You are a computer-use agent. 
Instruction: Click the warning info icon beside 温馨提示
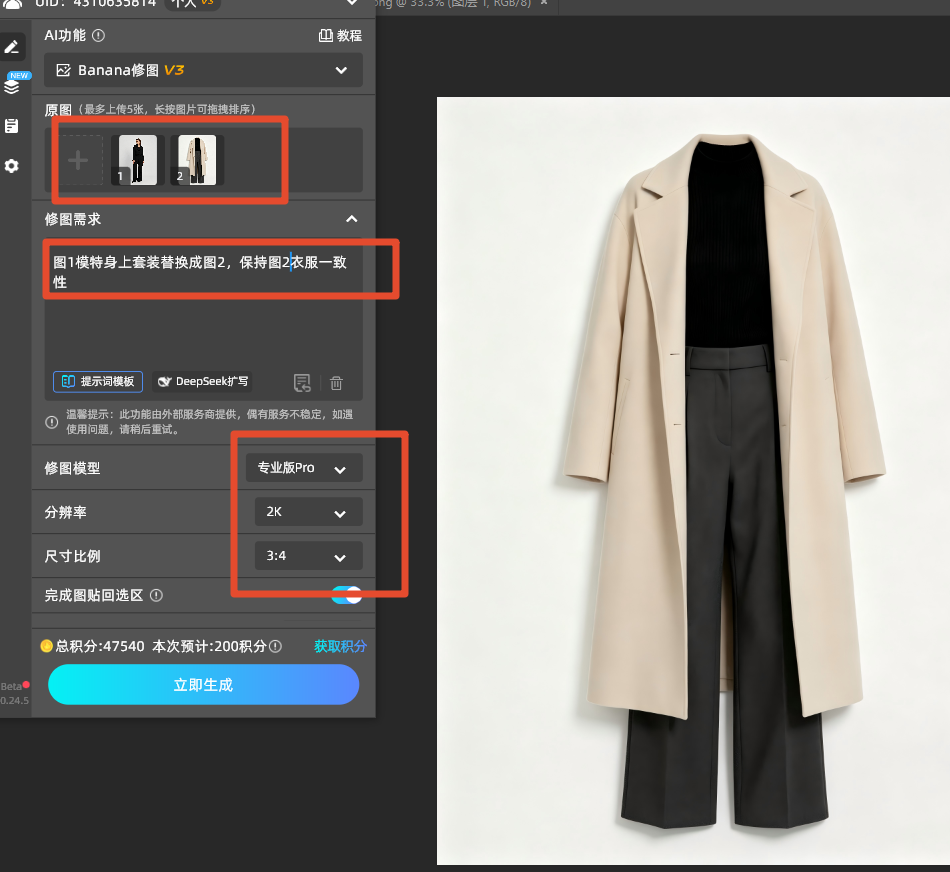[52, 422]
